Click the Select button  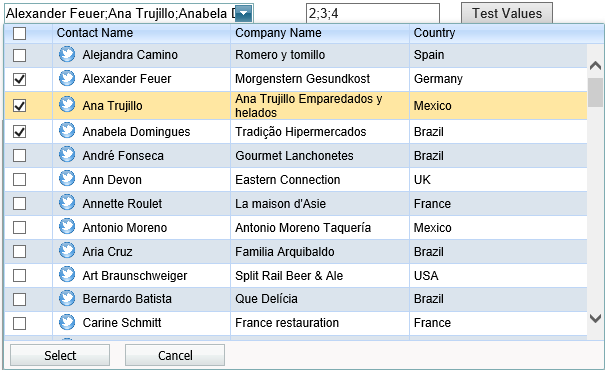[60, 355]
